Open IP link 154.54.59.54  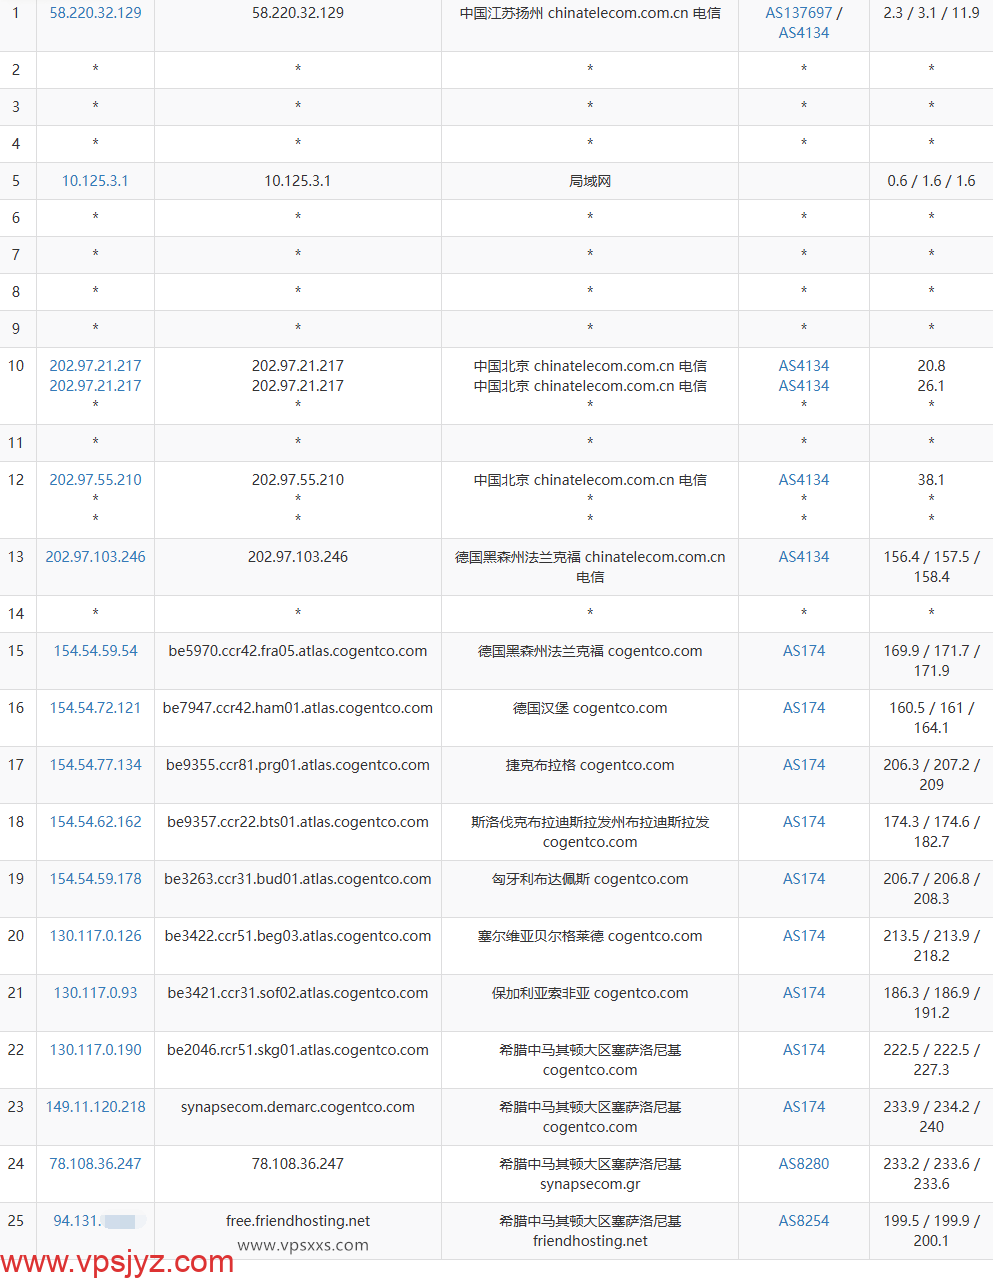point(95,651)
